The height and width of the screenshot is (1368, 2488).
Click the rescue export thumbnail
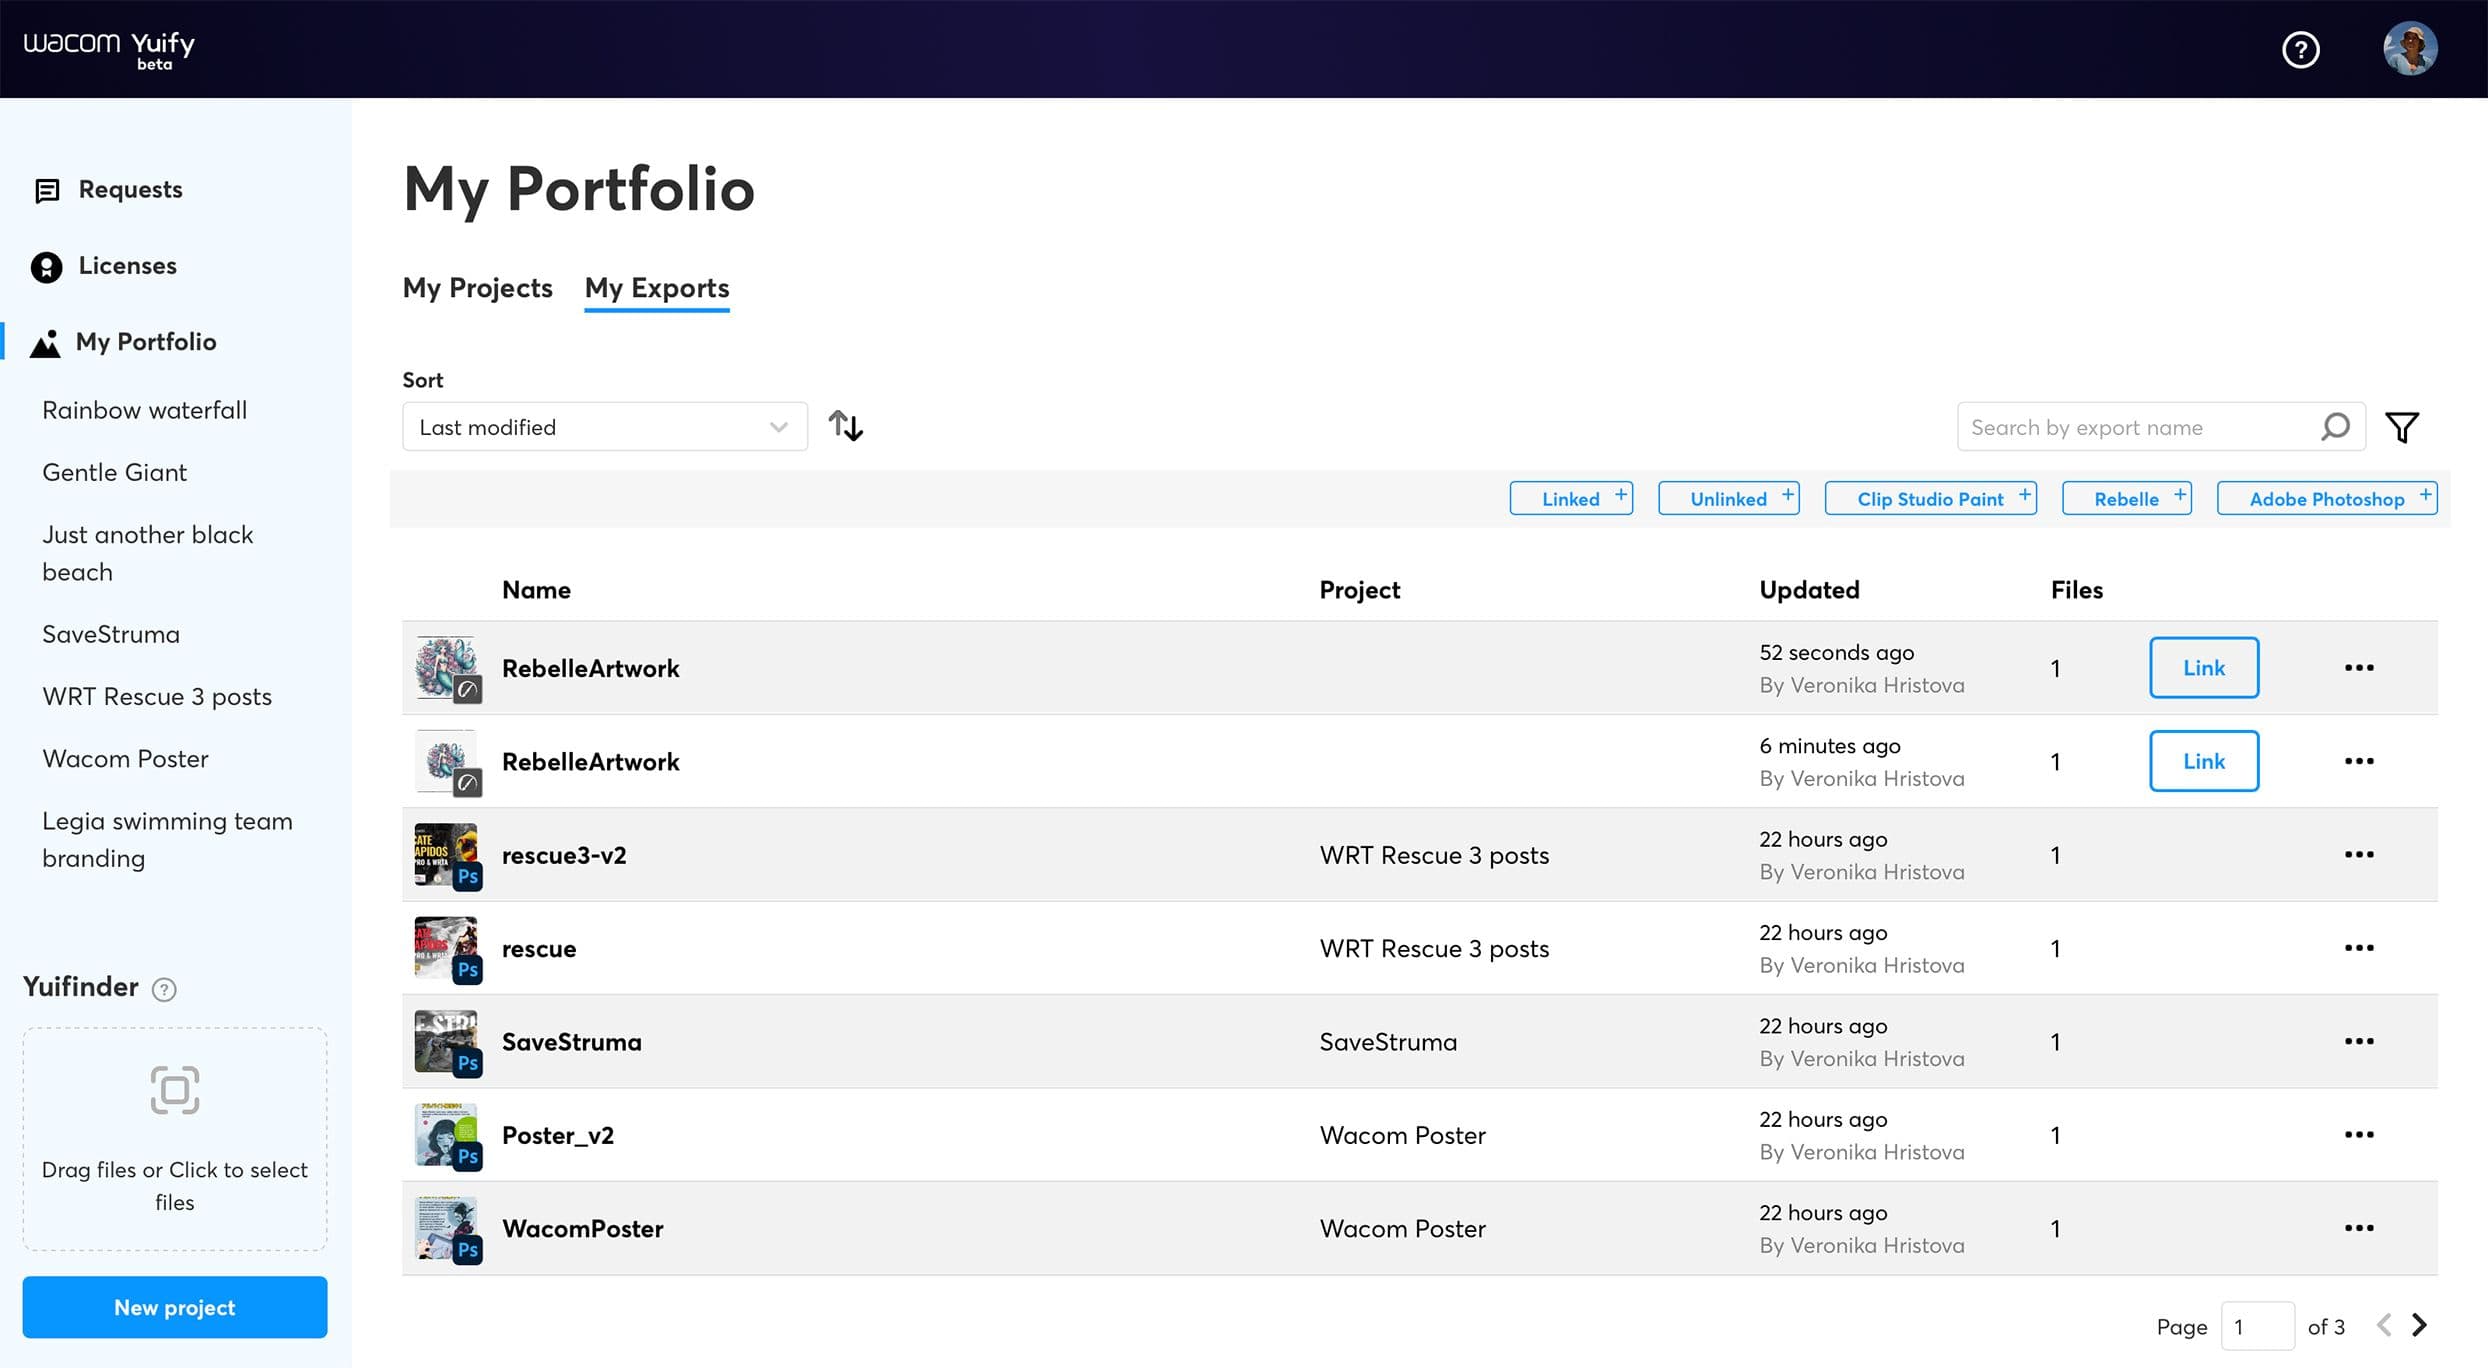pos(447,948)
